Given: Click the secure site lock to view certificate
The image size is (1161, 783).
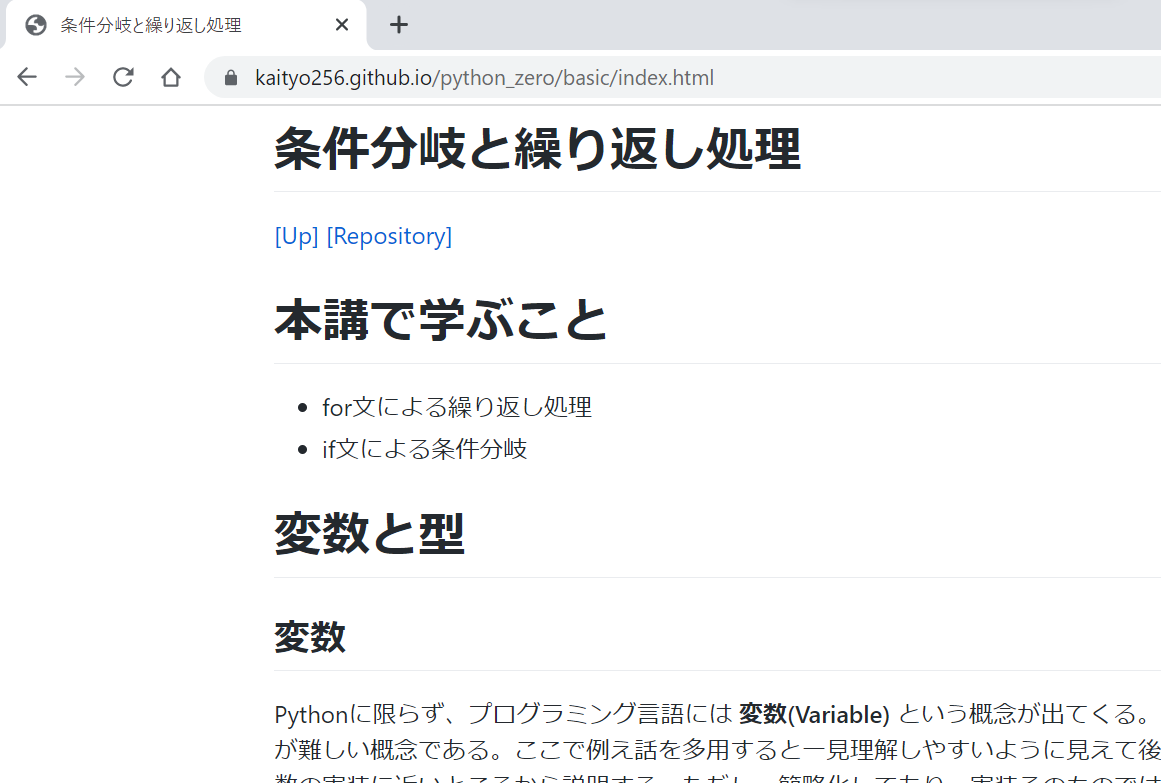Looking at the screenshot, I should click(x=230, y=77).
